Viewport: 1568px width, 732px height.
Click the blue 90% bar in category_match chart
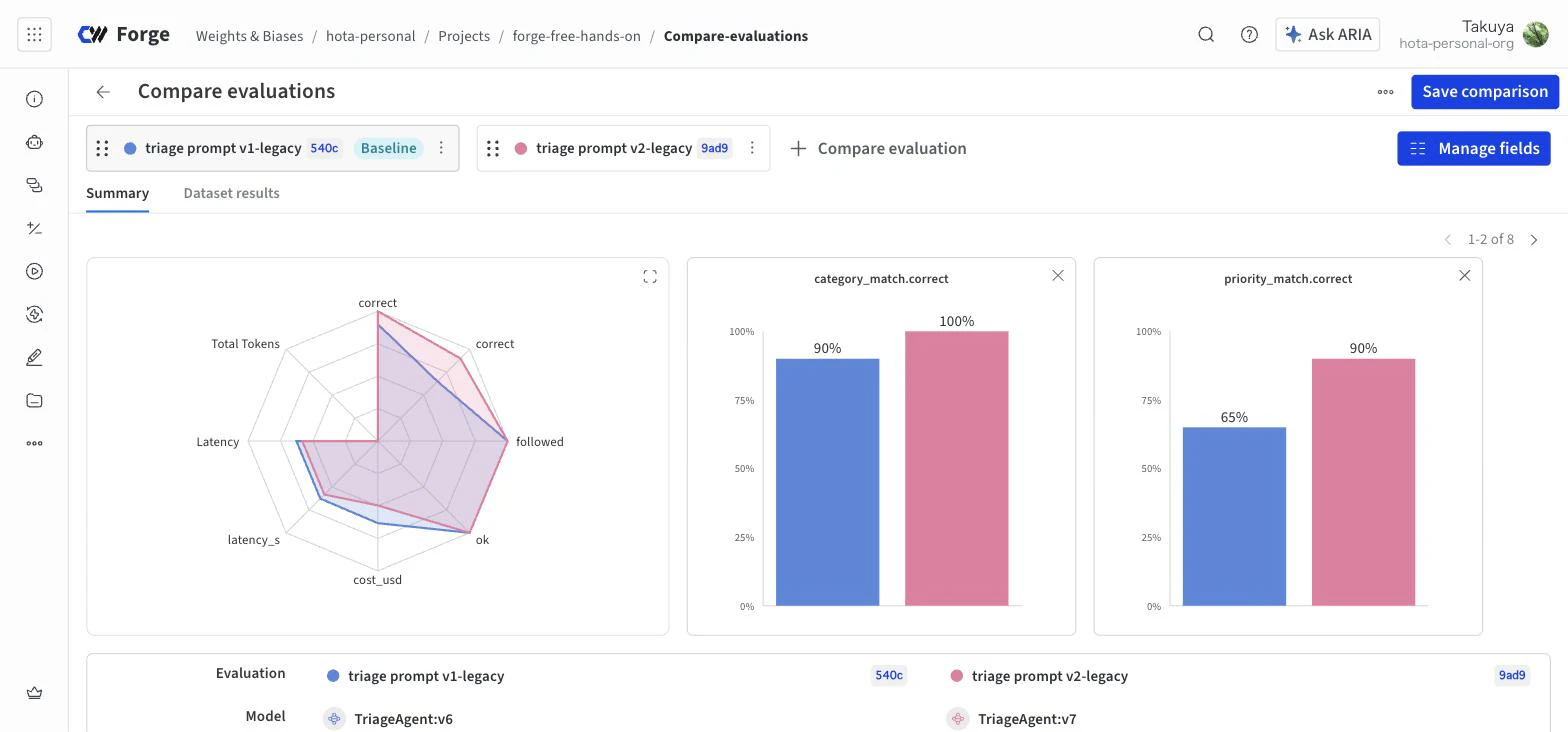827,482
